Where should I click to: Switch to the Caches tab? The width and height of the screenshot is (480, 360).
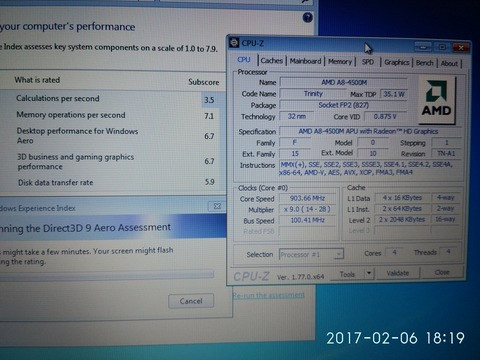click(x=272, y=61)
